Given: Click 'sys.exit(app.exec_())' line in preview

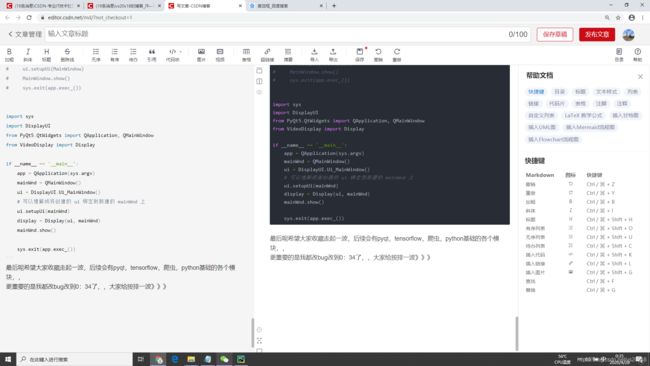Looking at the screenshot, I should pyautogui.click(x=314, y=218).
